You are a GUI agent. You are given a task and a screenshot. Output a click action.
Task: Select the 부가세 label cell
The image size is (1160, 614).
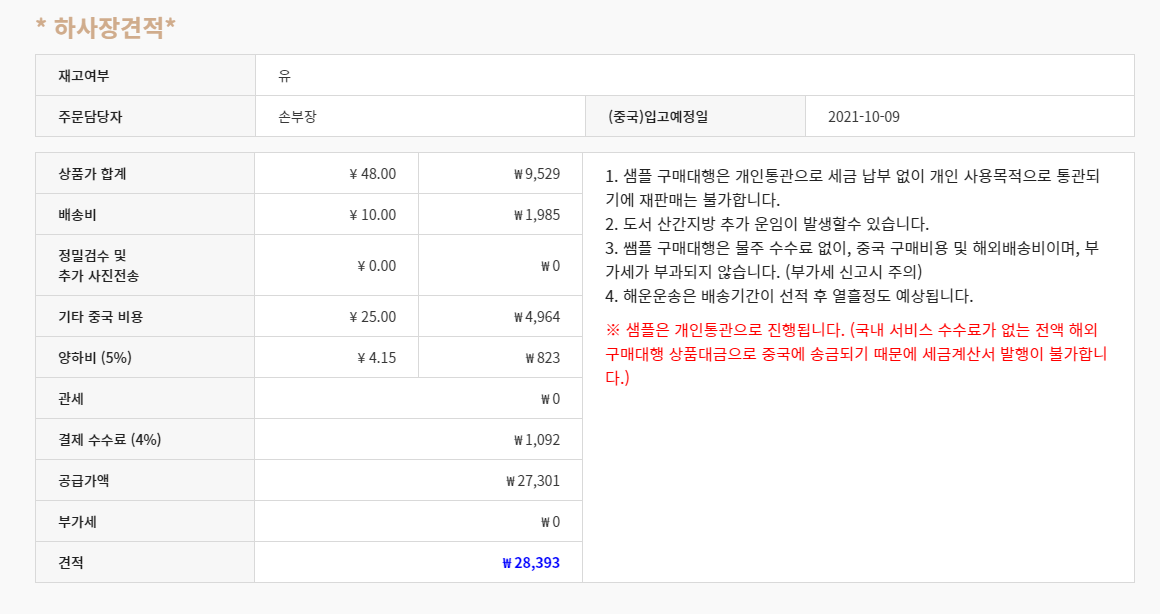point(146,522)
